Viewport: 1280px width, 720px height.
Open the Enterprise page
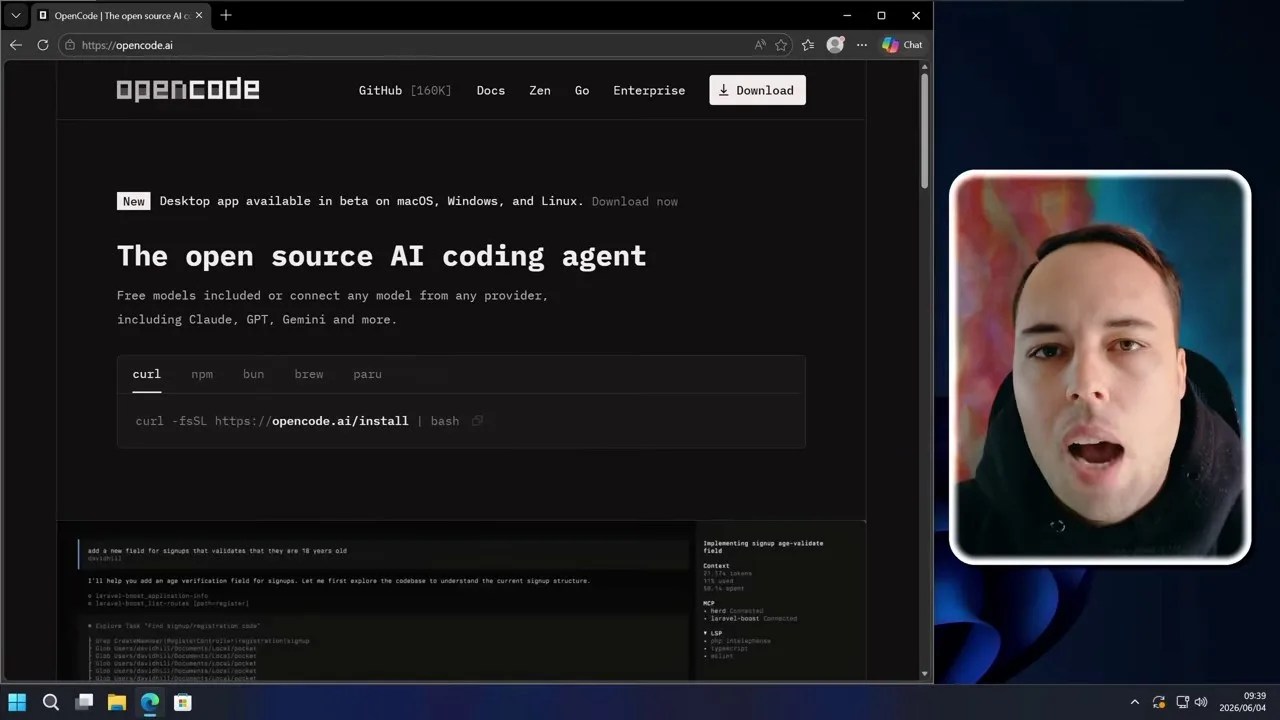(x=649, y=90)
